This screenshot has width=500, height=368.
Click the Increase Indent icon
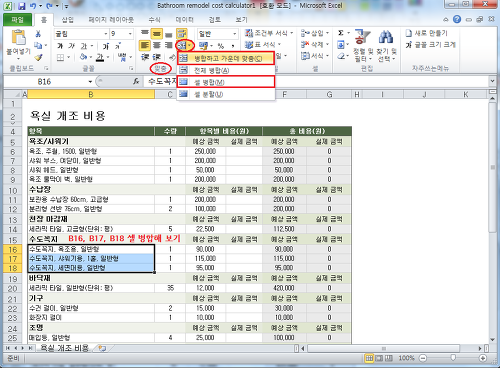tap(156, 57)
